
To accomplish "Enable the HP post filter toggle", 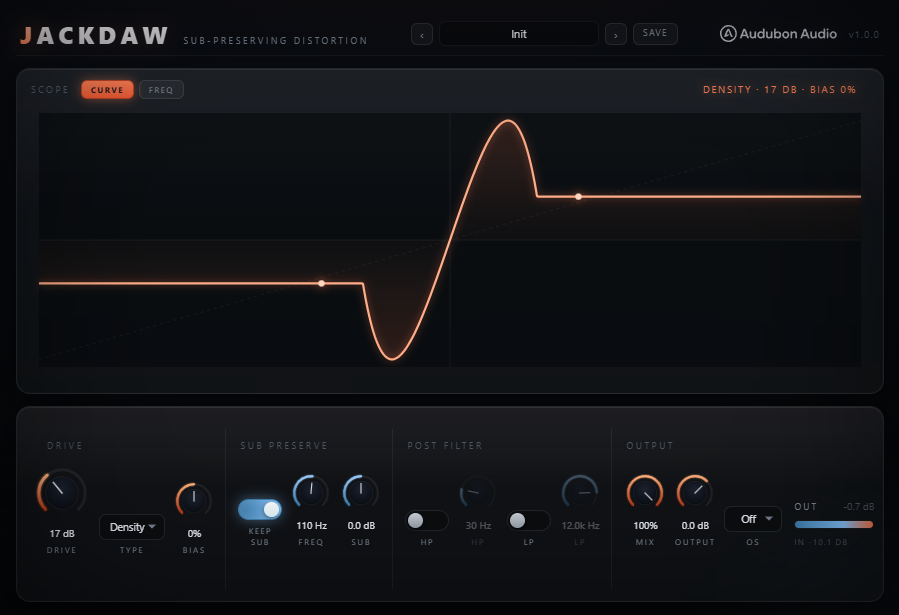I will tap(427, 520).
